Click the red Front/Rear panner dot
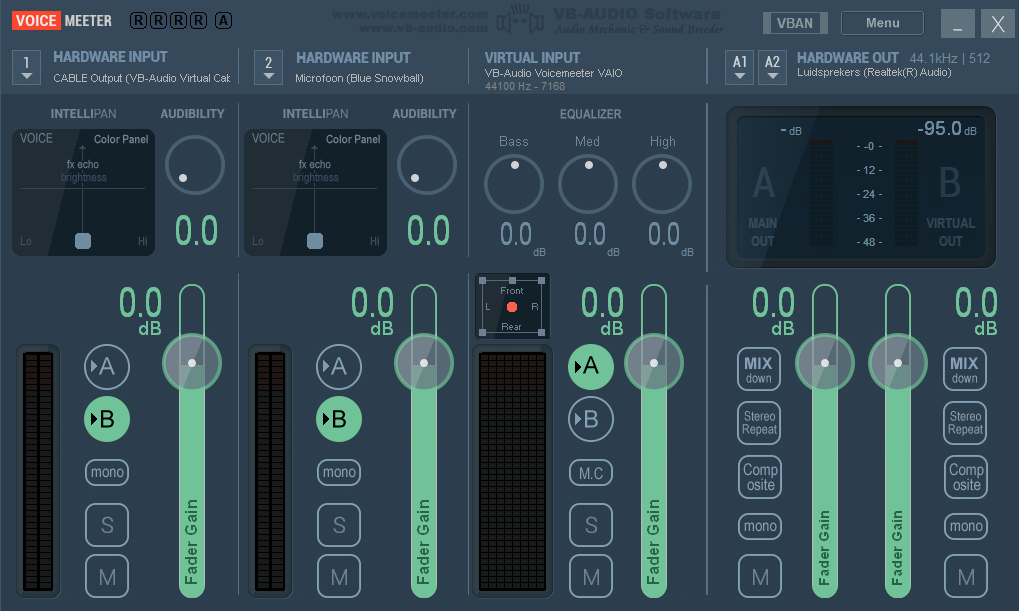1019x611 pixels. tap(512, 307)
